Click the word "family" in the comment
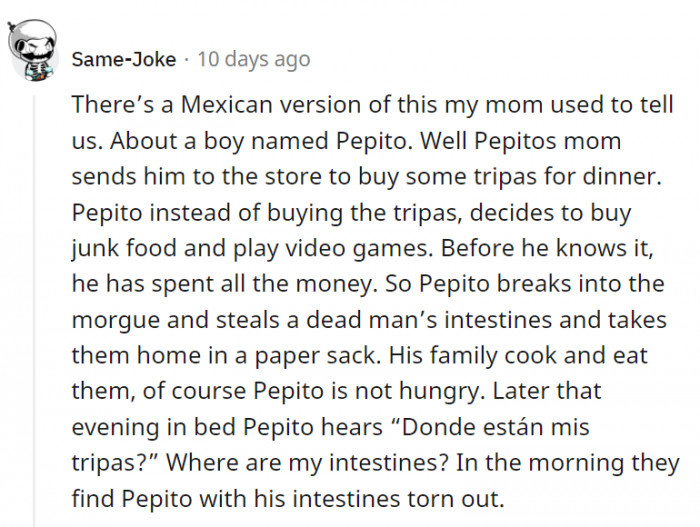Viewport: 700px width, 527px height. pyautogui.click(x=463, y=356)
